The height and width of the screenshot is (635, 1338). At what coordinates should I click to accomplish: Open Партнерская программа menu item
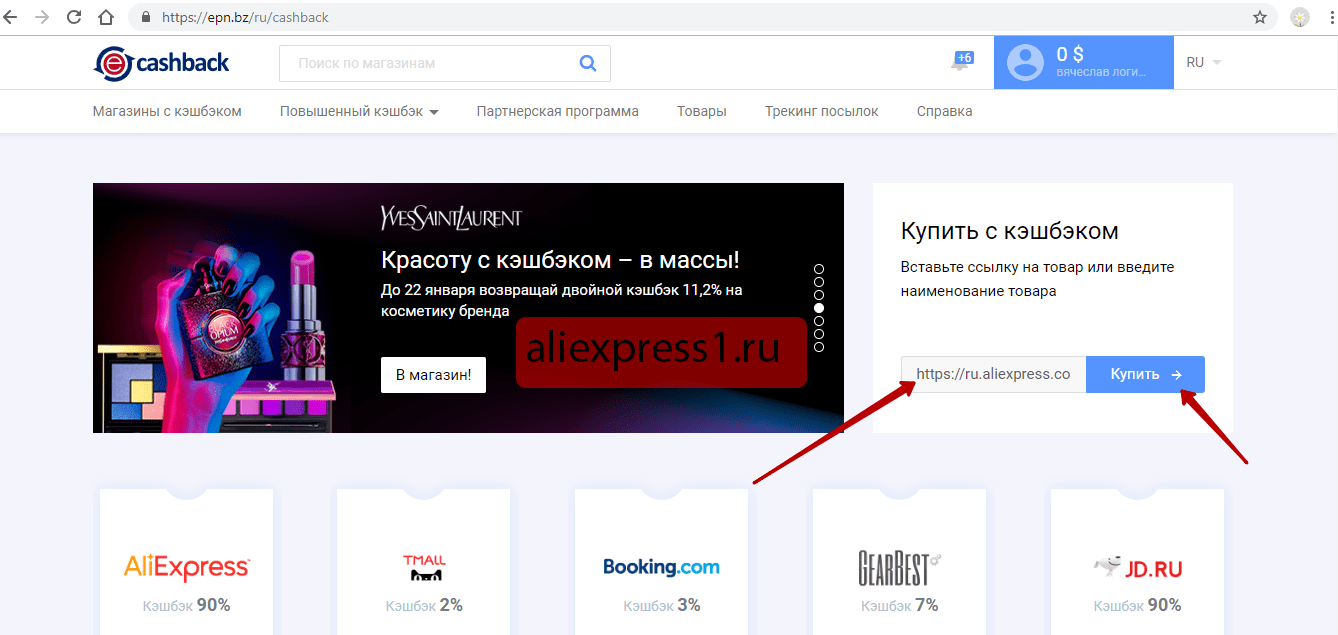click(558, 111)
